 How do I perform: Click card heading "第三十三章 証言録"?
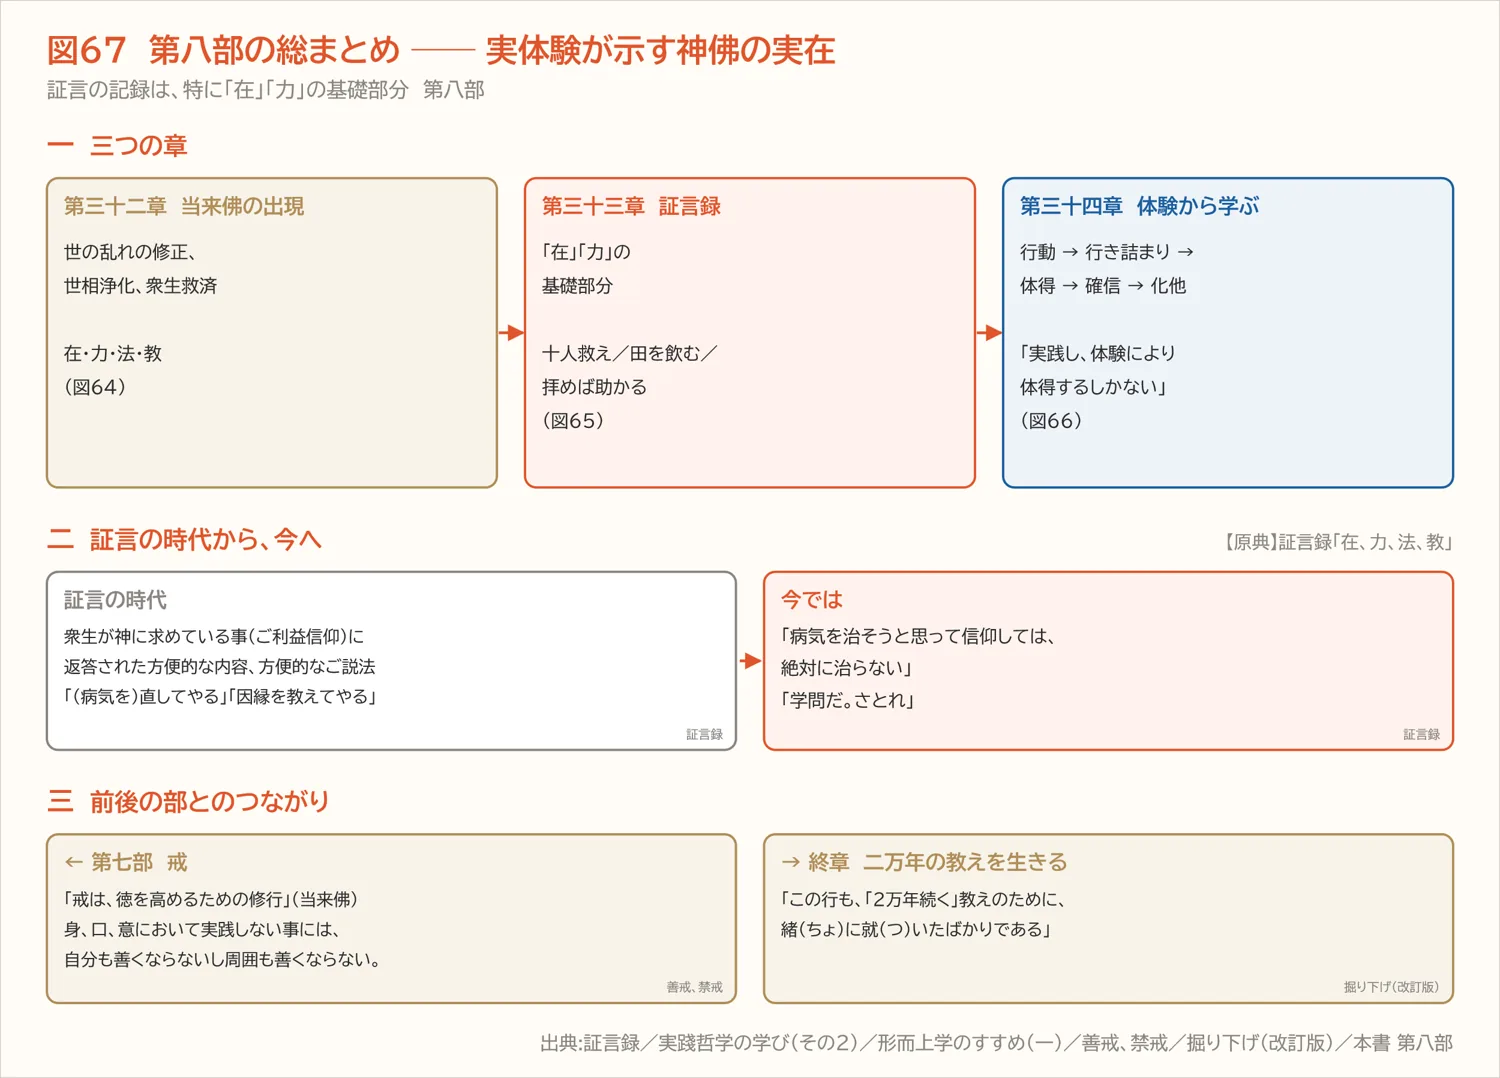click(x=631, y=206)
